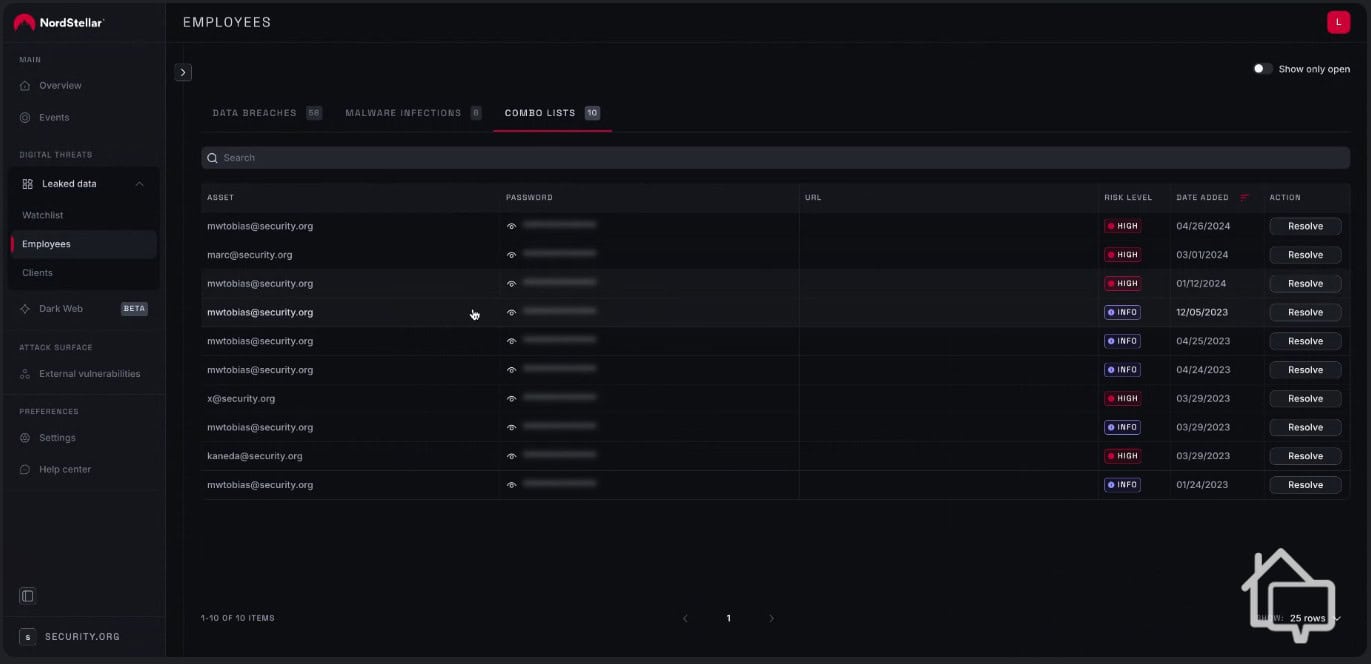Open Help center chat icon
Viewport: 1371px width, 664px height.
pos(26,470)
